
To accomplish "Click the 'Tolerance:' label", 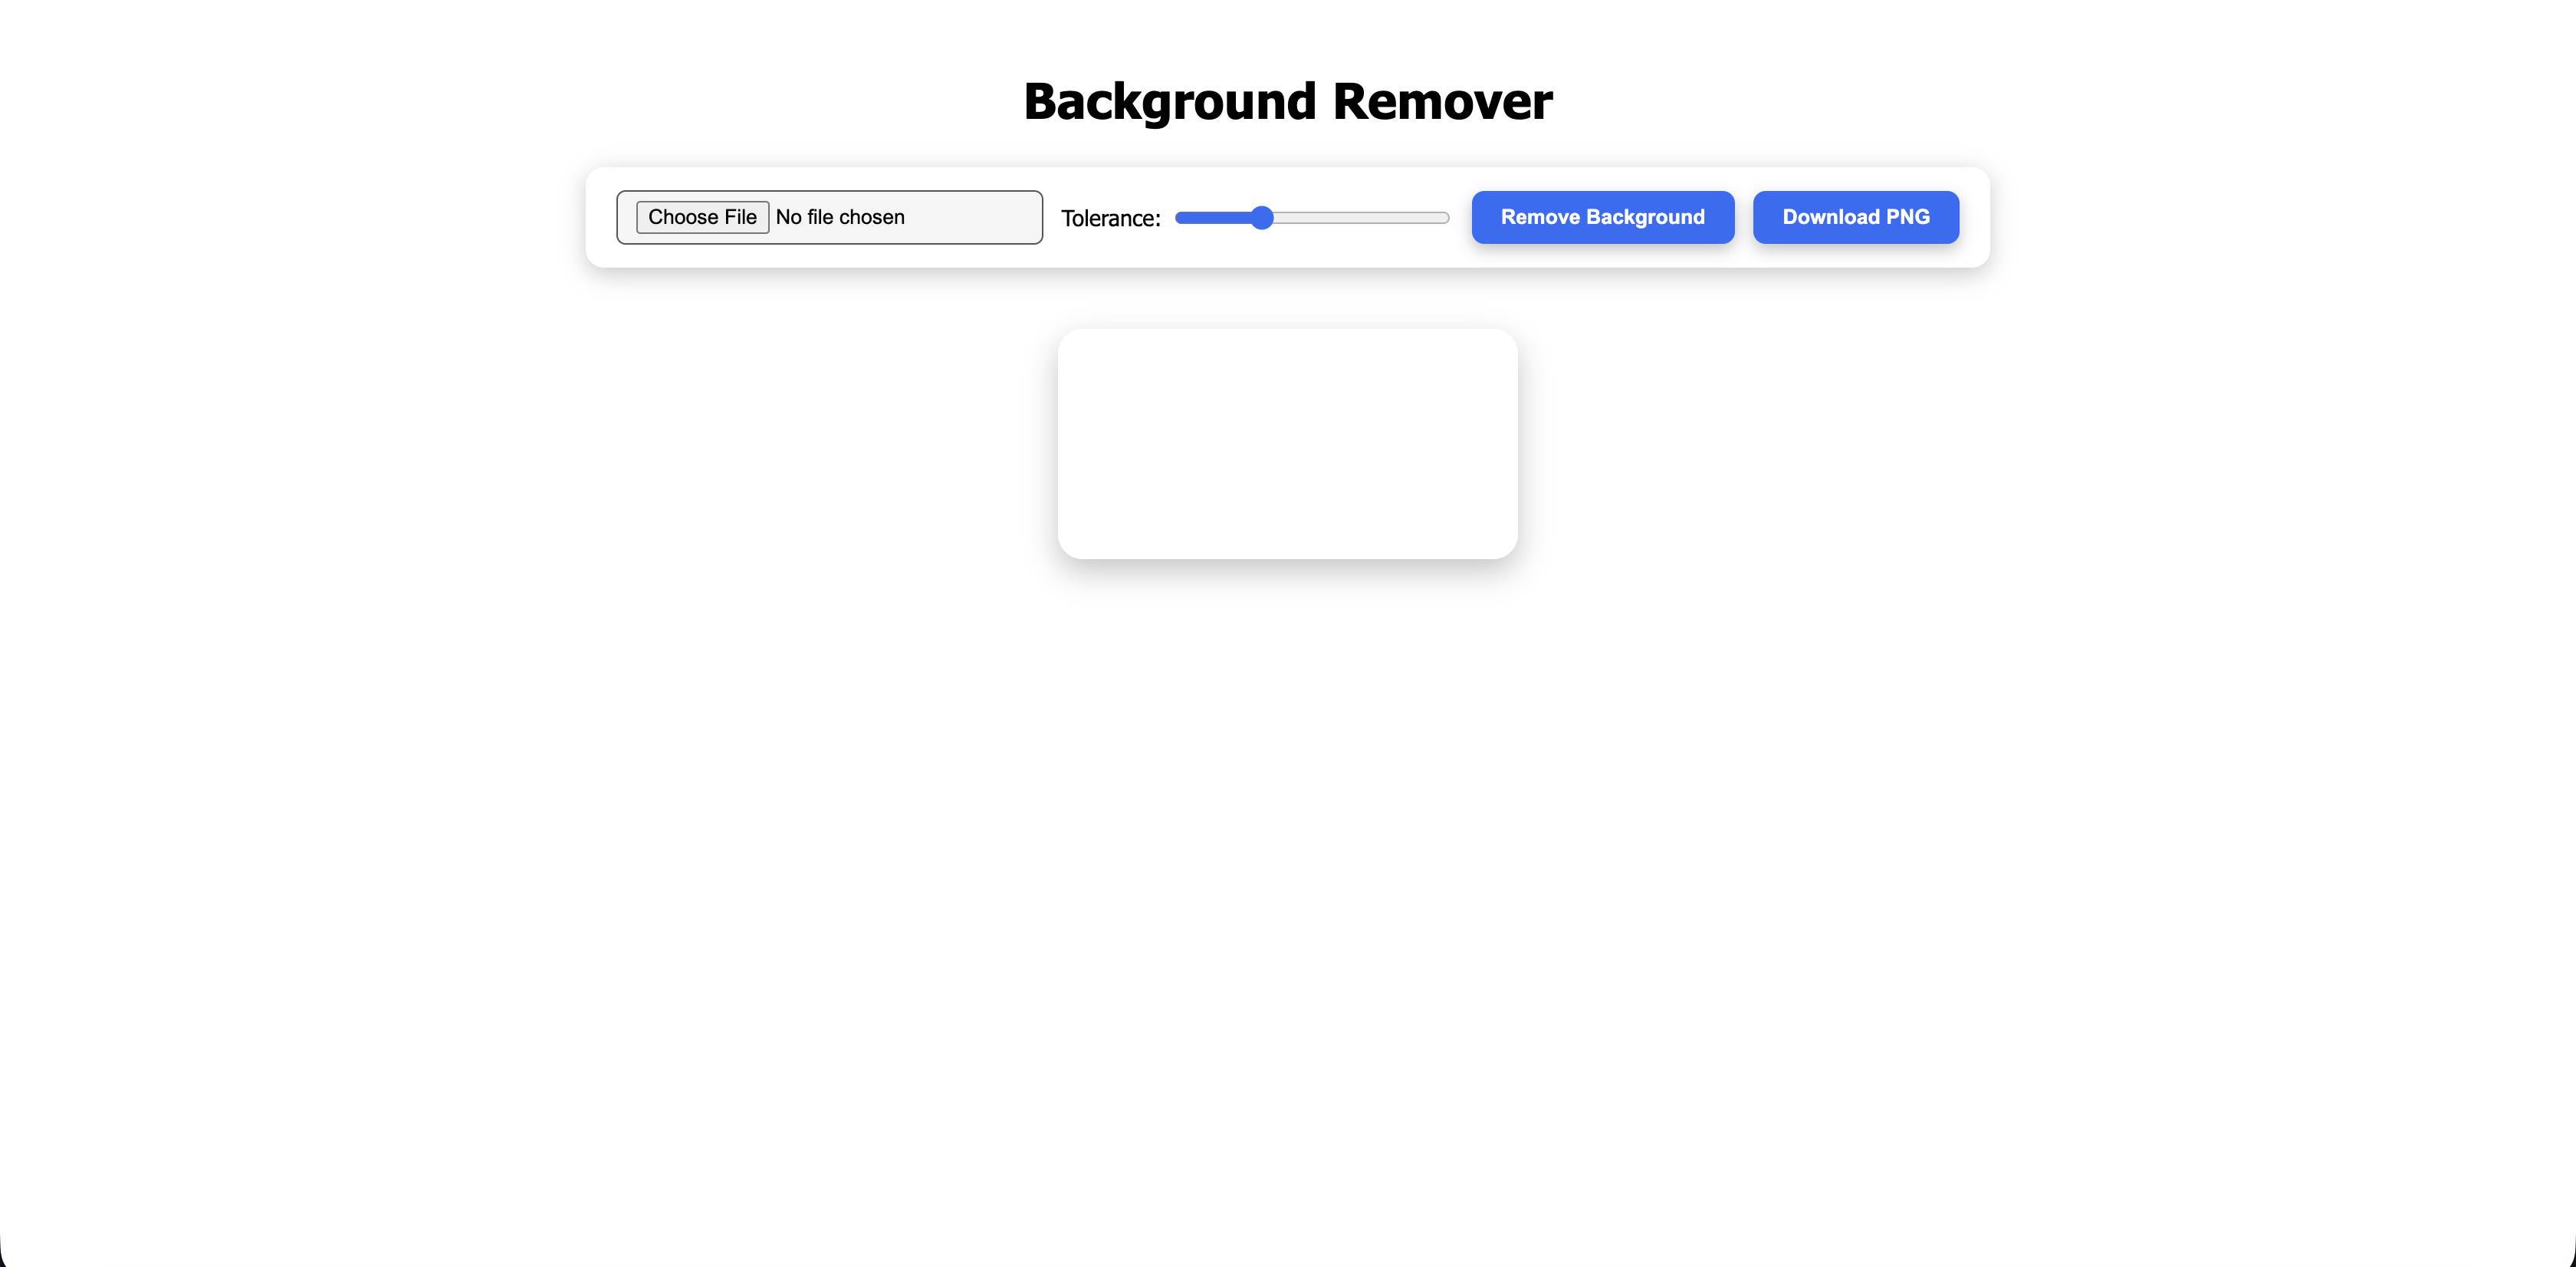I will tap(1110, 218).
